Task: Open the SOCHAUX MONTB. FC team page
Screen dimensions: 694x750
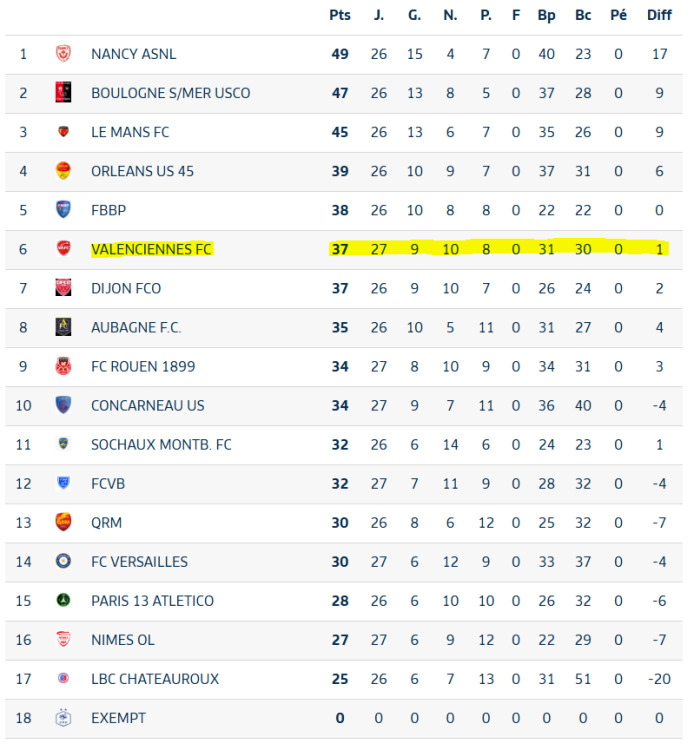Action: [x=161, y=444]
